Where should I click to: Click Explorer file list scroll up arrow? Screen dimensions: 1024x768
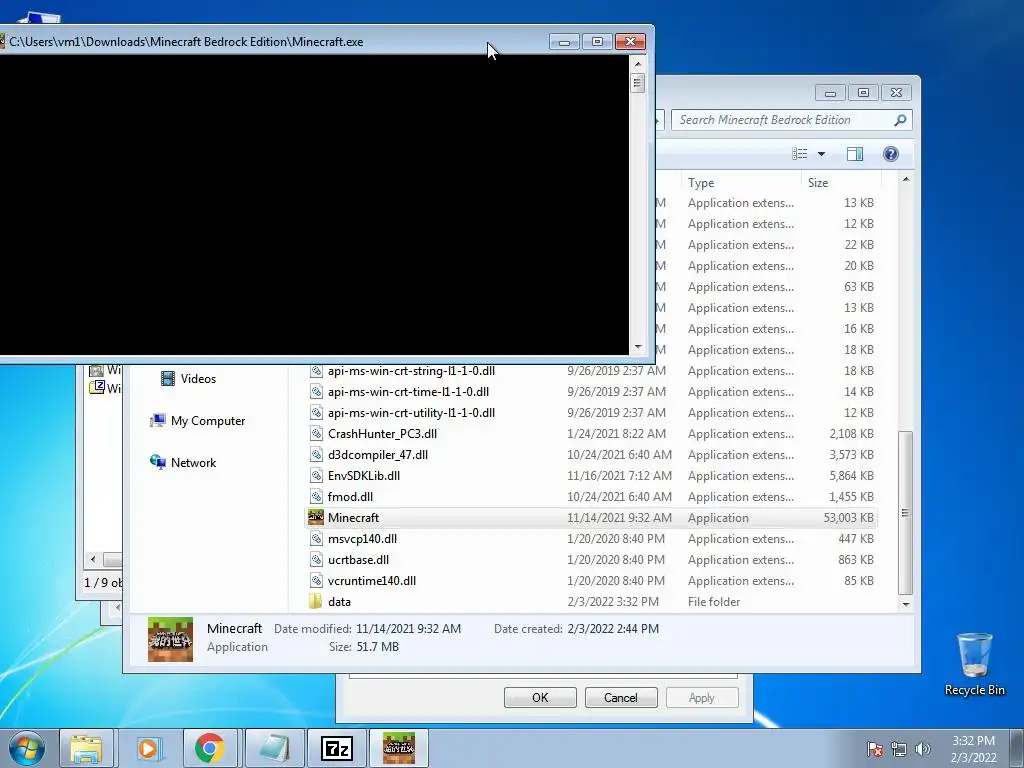[906, 180]
